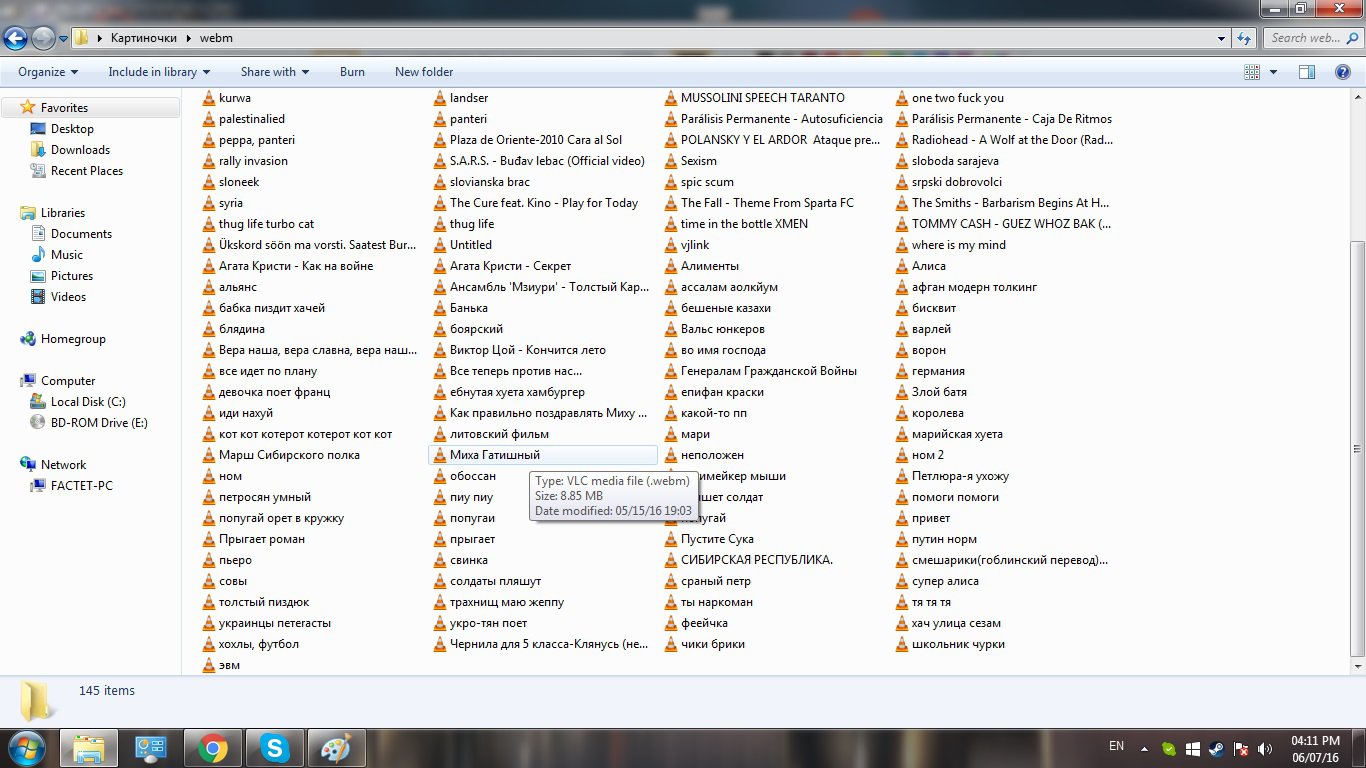1366x768 pixels.
Task: Click the Forward navigation arrow
Action: coord(43,38)
